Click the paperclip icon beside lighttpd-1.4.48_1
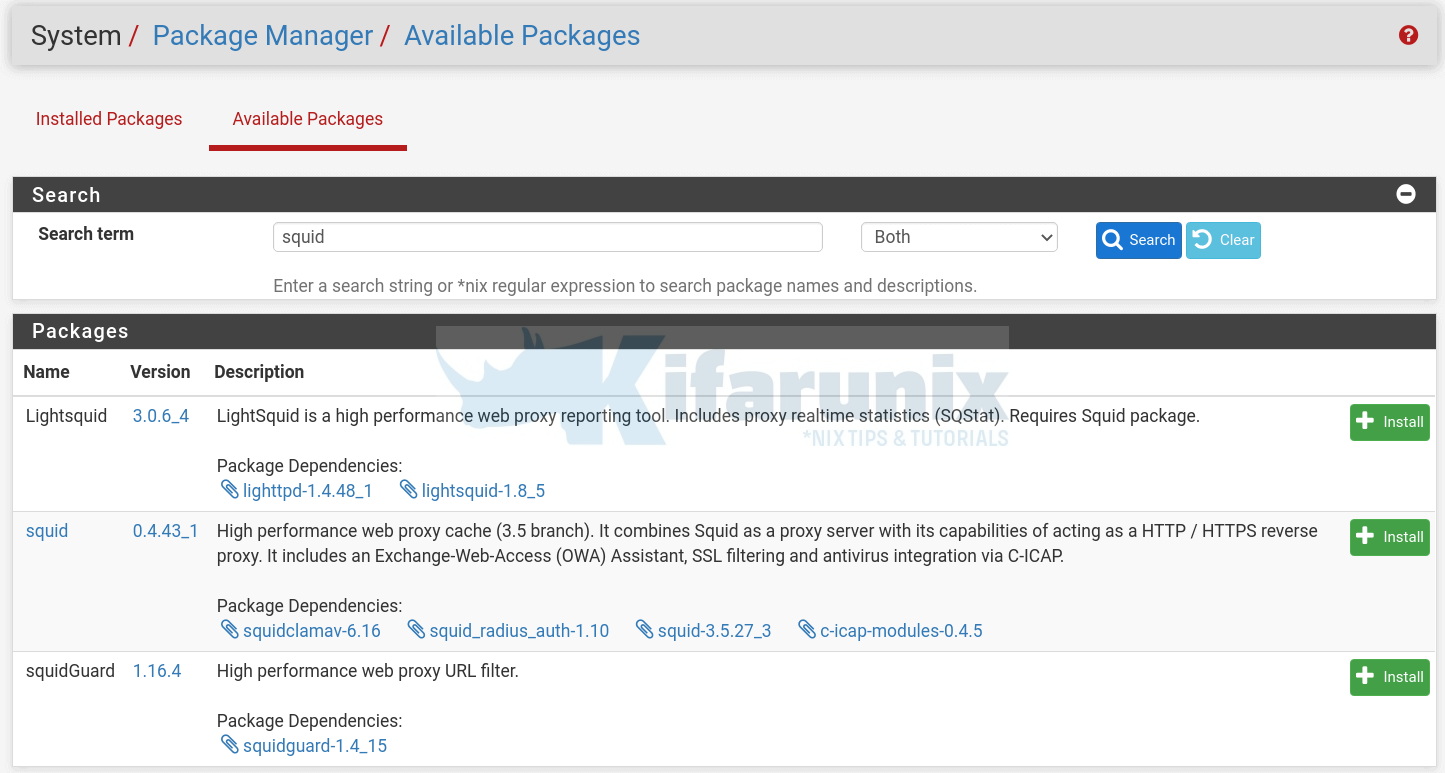 pyautogui.click(x=228, y=490)
